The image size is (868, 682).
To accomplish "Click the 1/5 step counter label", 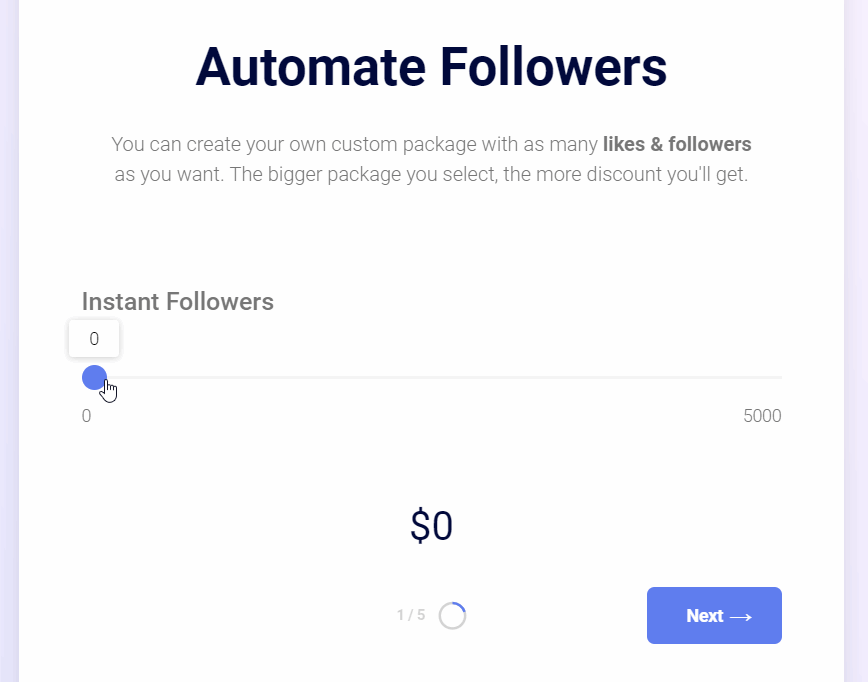I will coord(410,615).
